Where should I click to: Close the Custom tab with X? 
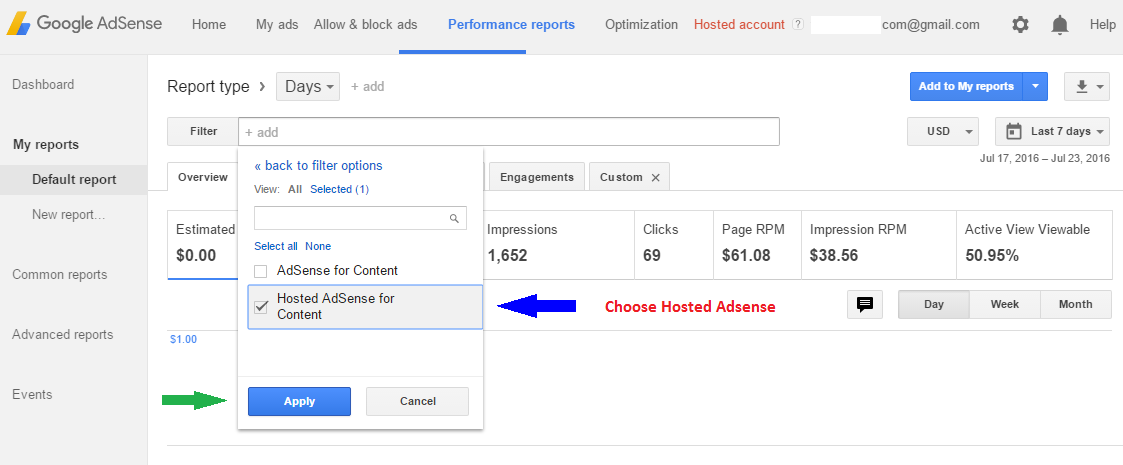655,178
